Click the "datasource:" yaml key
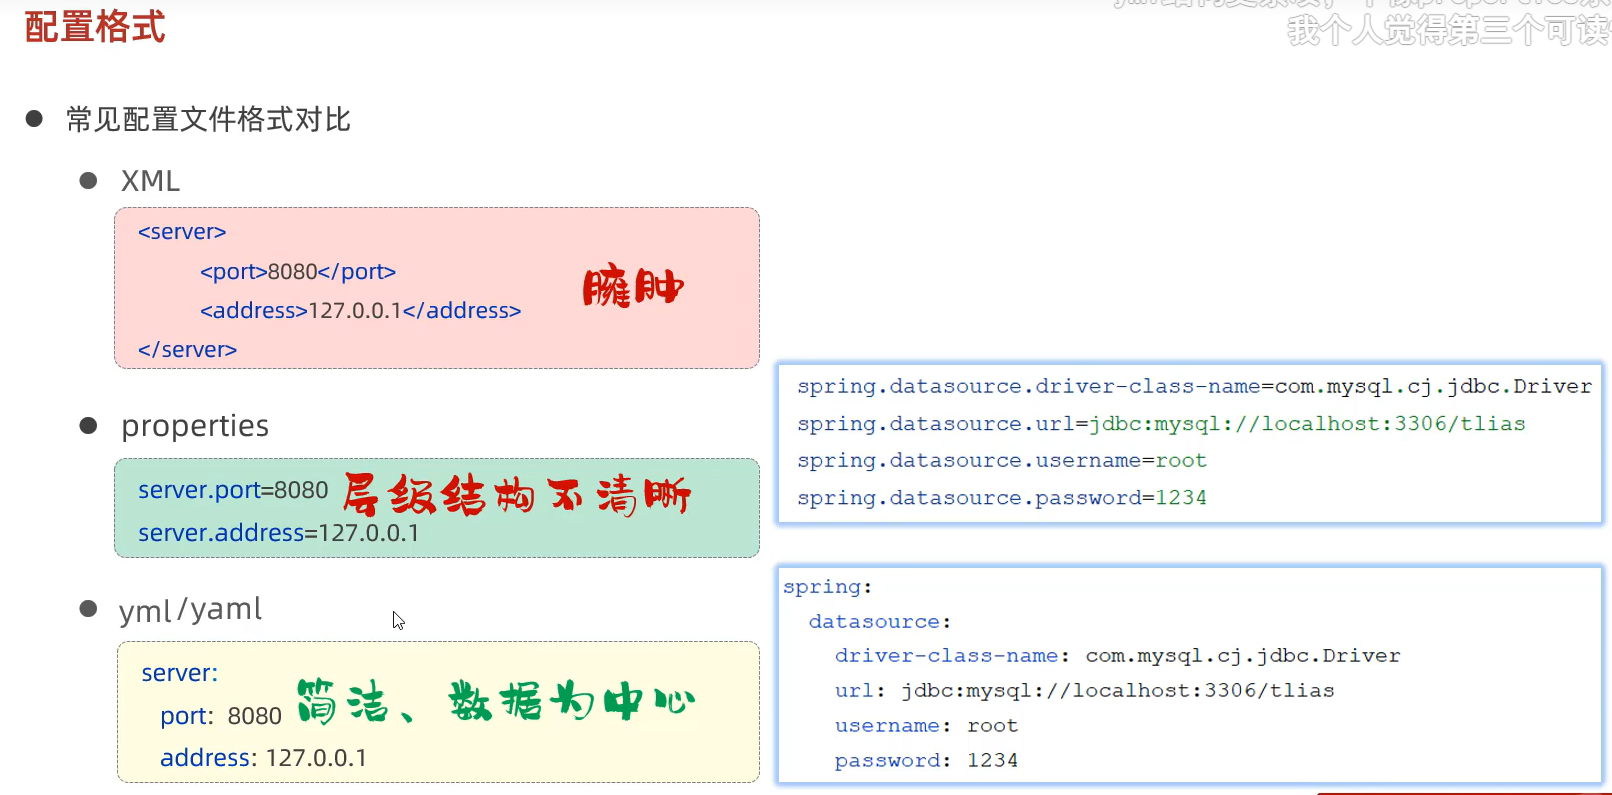 coord(880,622)
